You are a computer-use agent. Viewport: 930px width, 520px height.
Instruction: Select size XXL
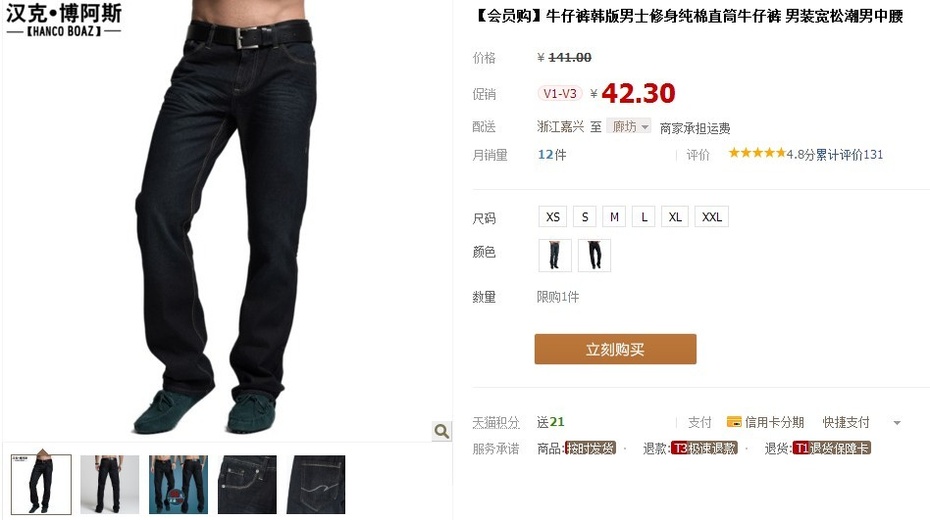coord(712,217)
